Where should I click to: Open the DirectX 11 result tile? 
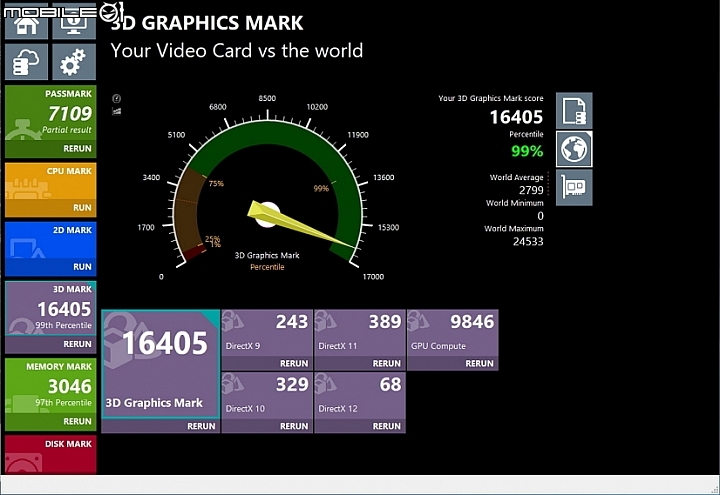tap(360, 333)
